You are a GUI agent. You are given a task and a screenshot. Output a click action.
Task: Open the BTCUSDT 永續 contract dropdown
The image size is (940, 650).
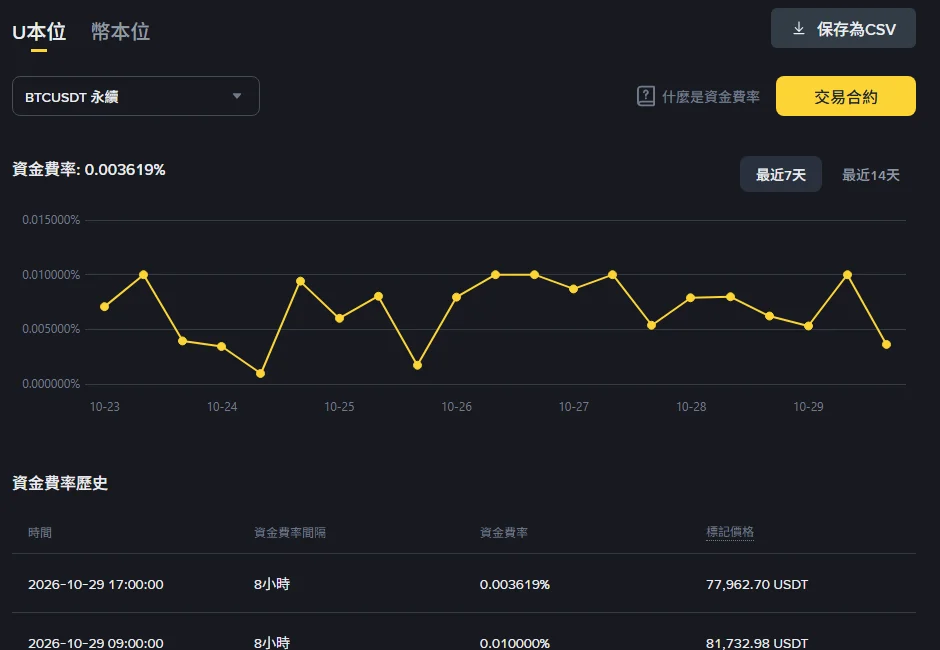click(x=135, y=96)
